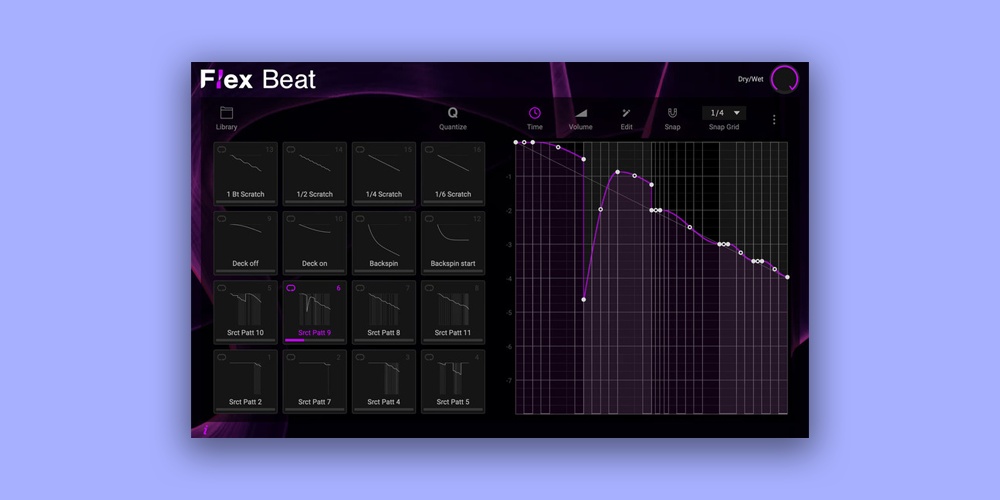Open the Library folder icon

point(226,113)
